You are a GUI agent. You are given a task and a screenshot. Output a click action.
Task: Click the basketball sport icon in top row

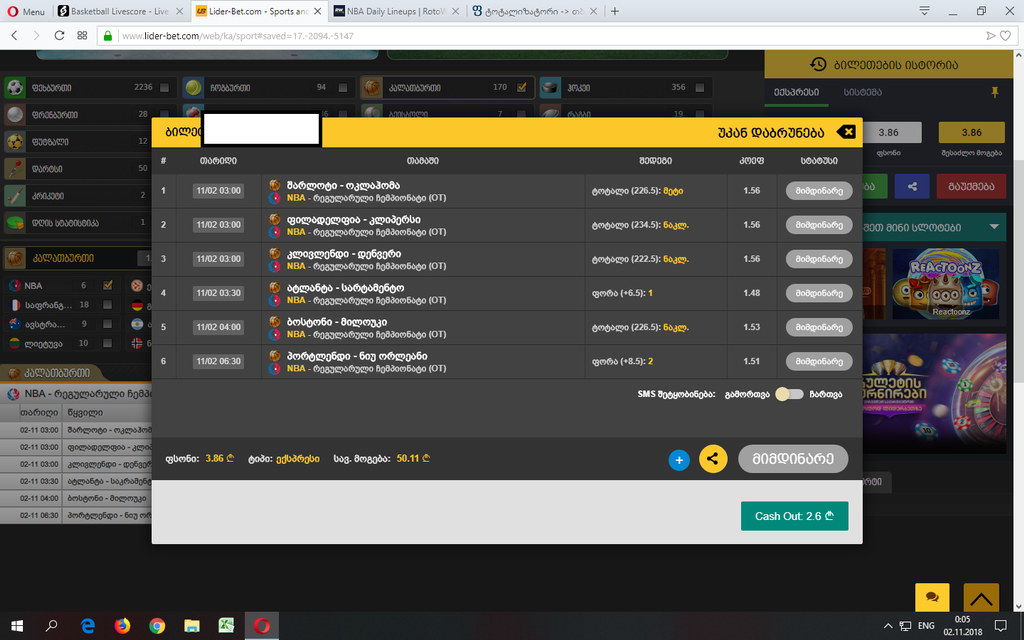(372, 88)
